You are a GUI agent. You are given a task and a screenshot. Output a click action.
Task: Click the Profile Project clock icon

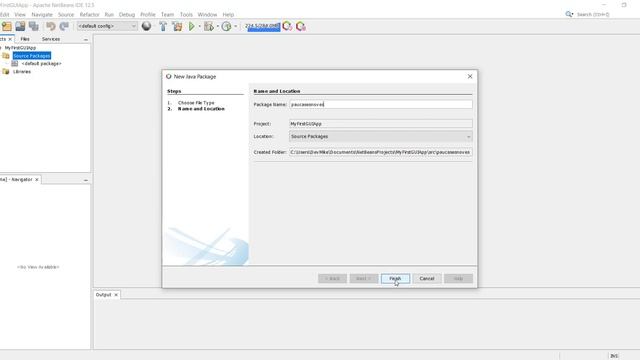pyautogui.click(x=226, y=26)
